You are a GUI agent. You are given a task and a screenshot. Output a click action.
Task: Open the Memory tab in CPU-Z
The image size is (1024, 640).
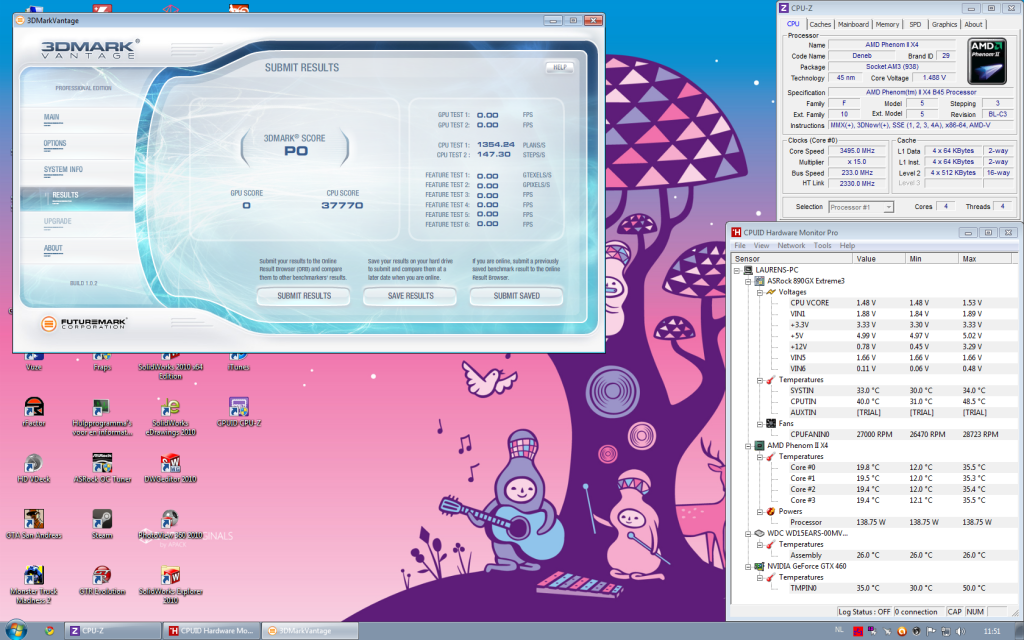tap(887, 24)
